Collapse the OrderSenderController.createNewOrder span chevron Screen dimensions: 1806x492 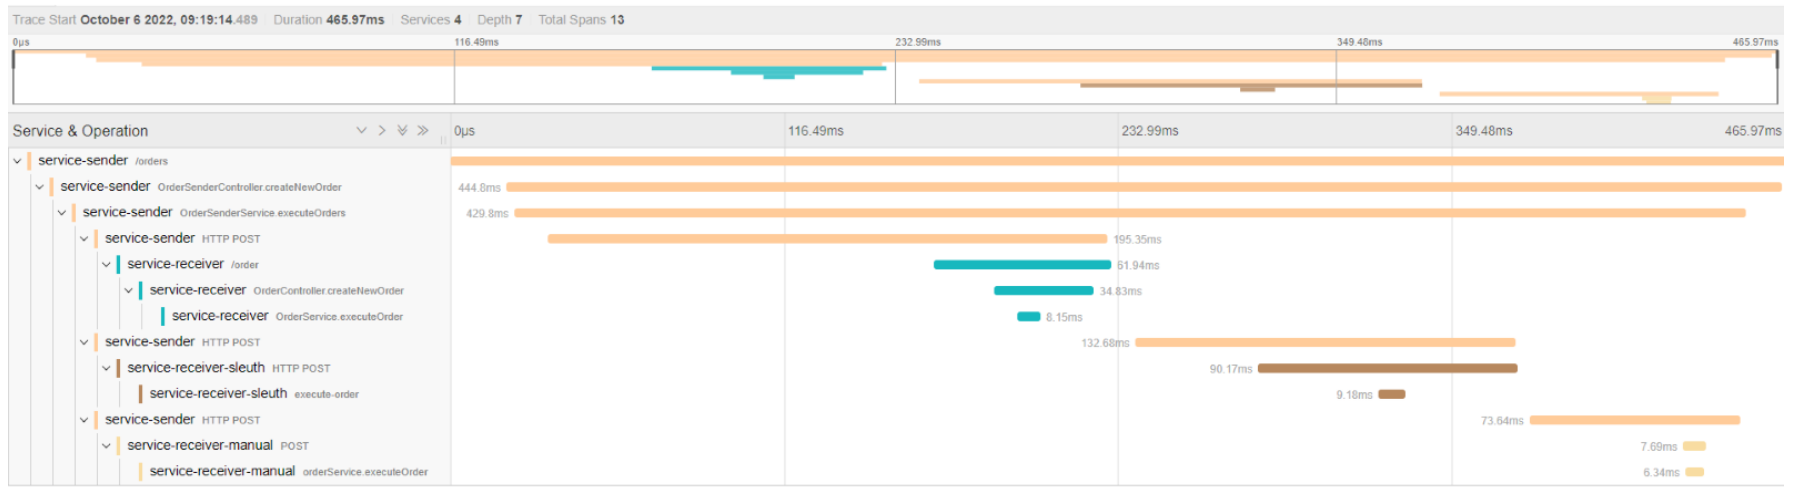[x=39, y=187]
